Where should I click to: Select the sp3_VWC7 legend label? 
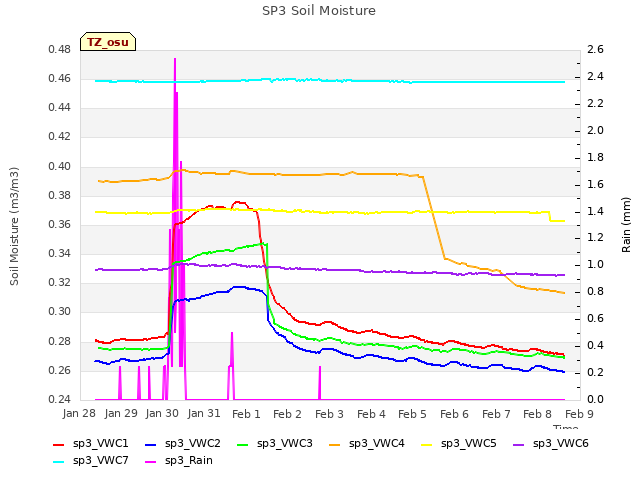pos(101,461)
